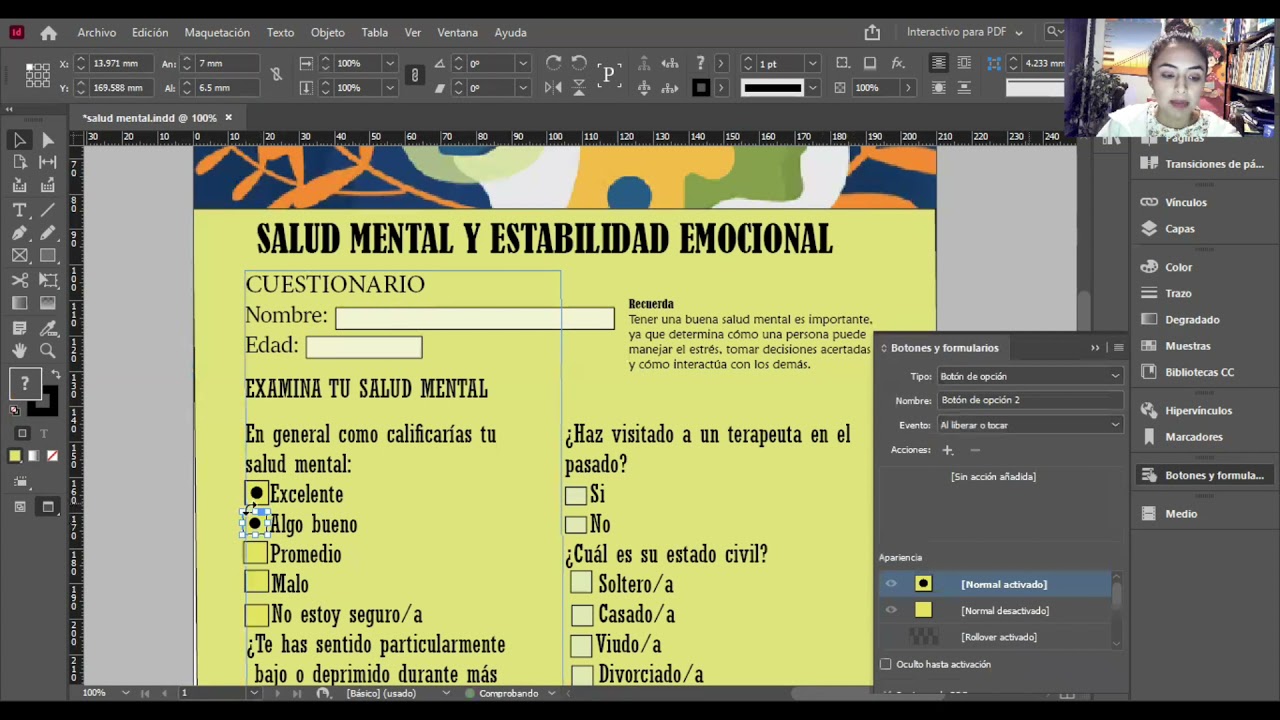Add action with plus button

click(947, 450)
